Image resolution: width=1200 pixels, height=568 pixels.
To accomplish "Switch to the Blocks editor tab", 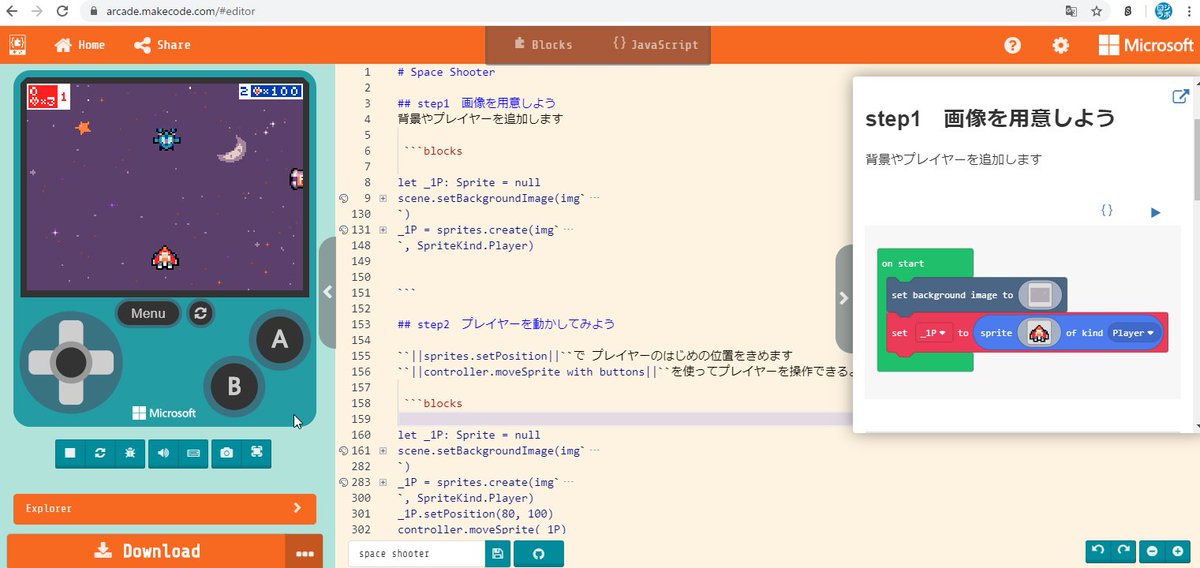I will coord(542,45).
